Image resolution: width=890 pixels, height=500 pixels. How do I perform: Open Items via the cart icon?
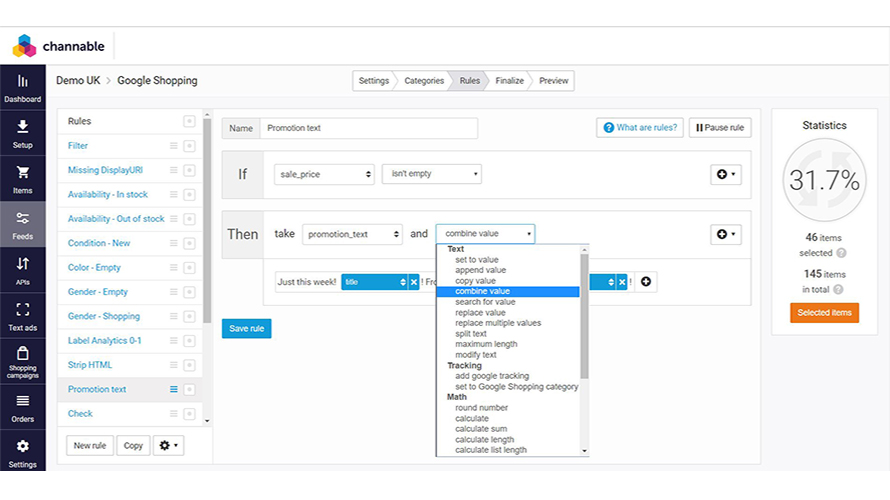pos(22,179)
